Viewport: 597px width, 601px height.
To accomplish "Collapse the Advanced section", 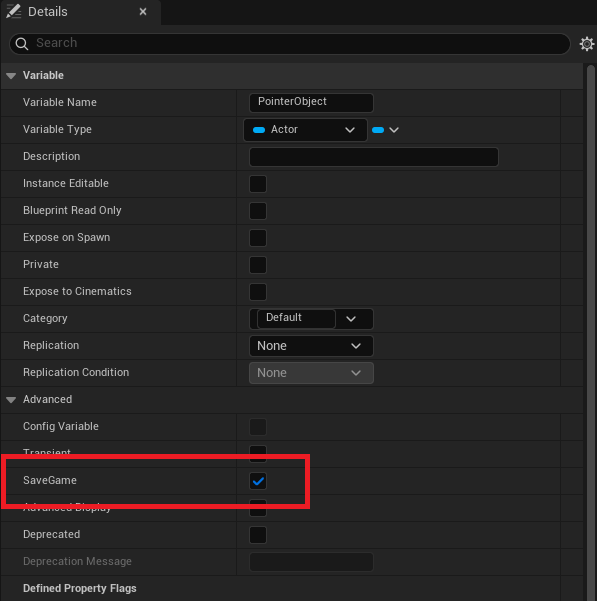I will tap(11, 400).
